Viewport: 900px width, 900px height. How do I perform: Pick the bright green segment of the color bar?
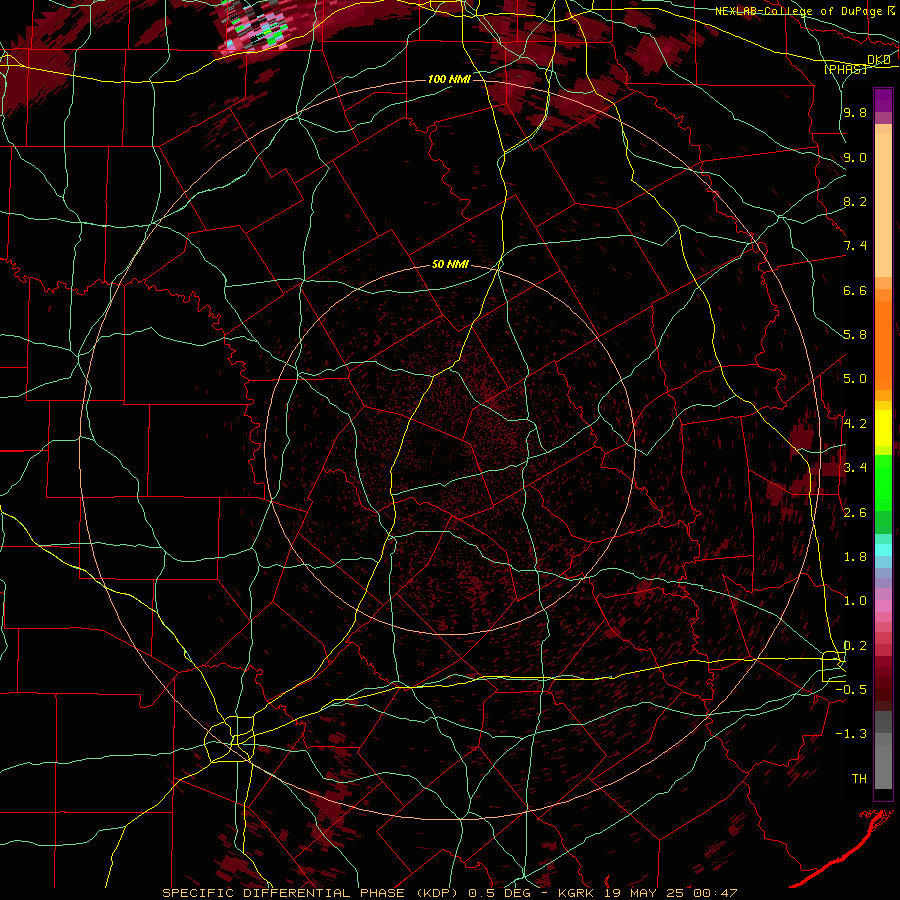[x=883, y=482]
